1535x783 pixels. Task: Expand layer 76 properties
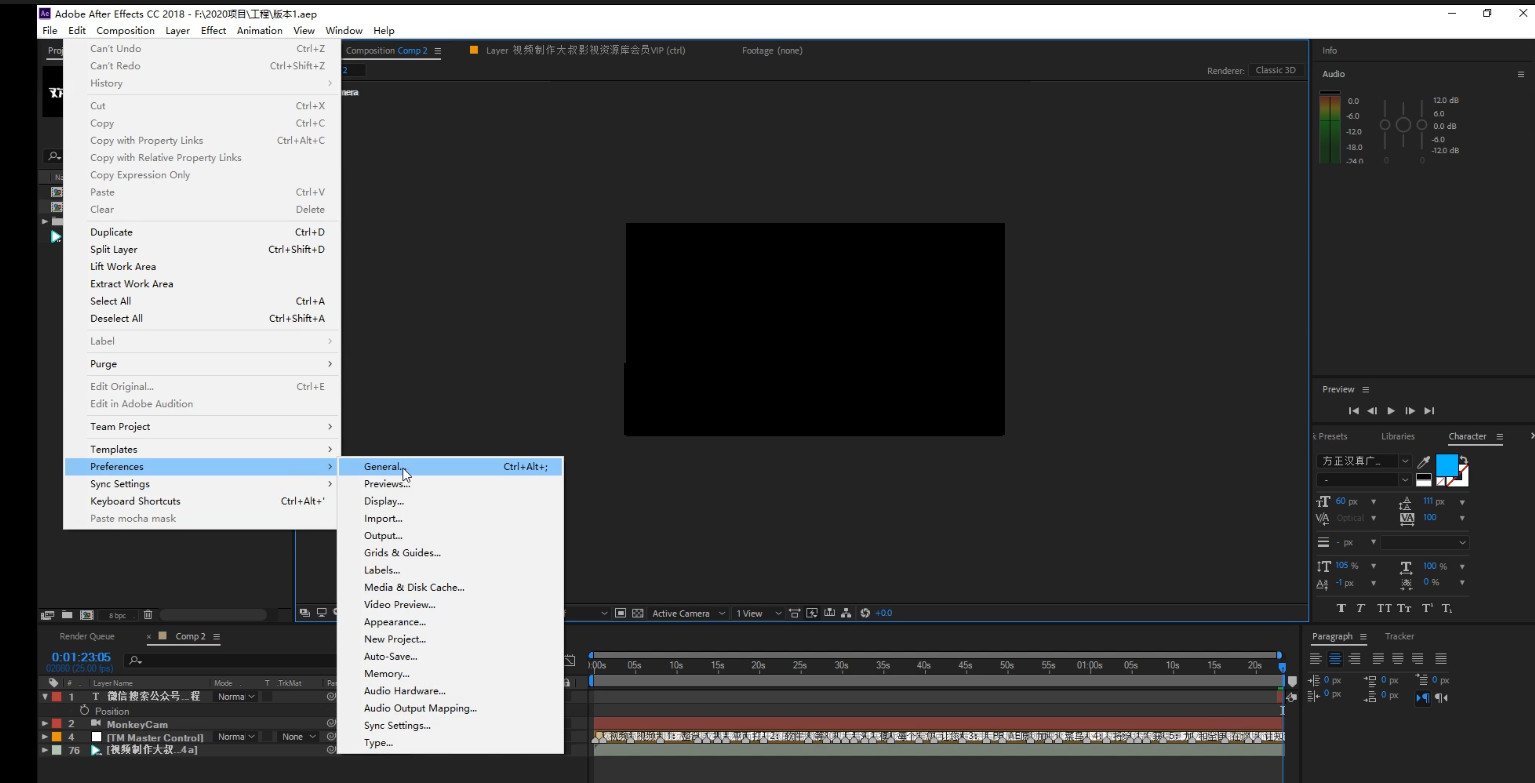click(45, 750)
